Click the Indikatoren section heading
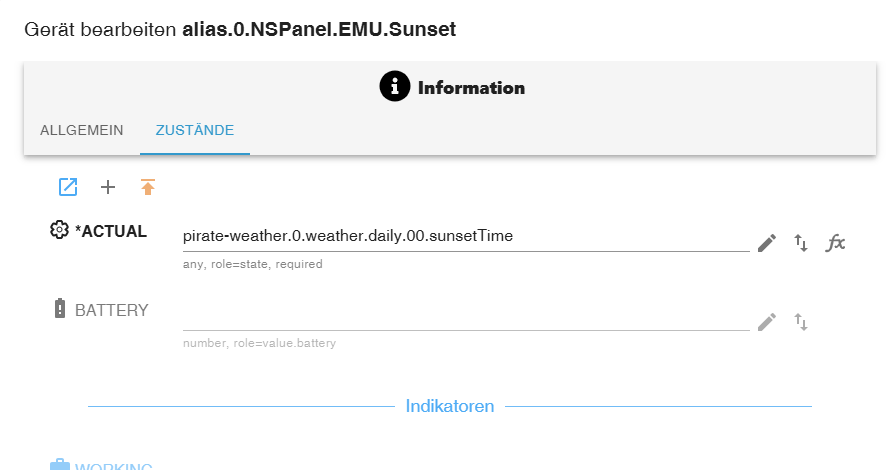 [x=450, y=406]
